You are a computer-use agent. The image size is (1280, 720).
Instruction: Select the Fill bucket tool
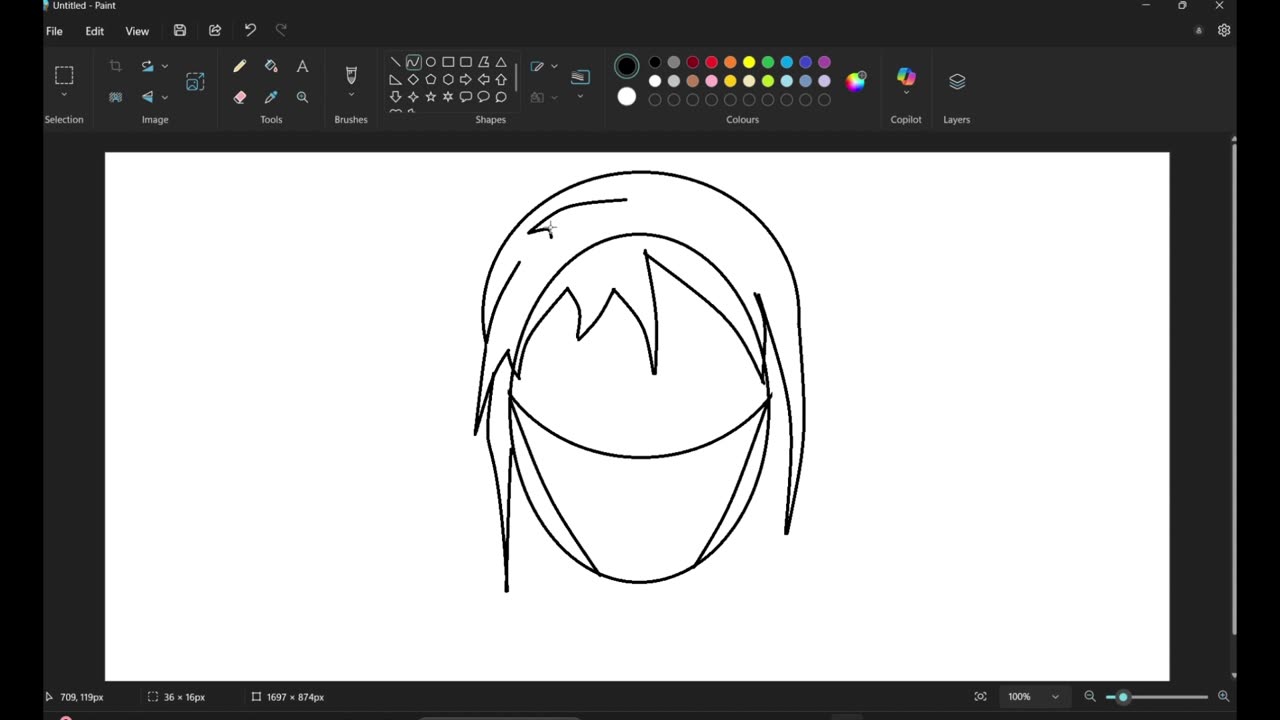[x=271, y=66]
